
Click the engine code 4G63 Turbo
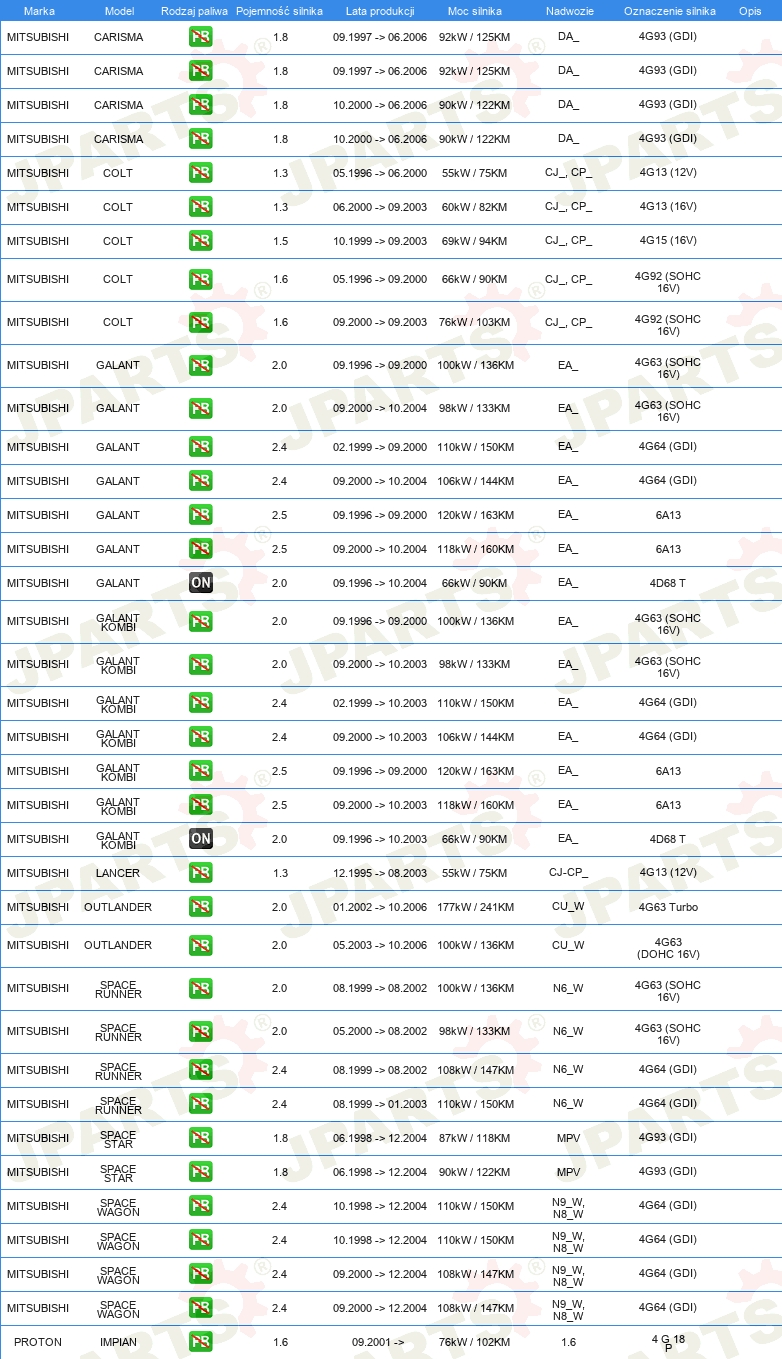(x=668, y=907)
